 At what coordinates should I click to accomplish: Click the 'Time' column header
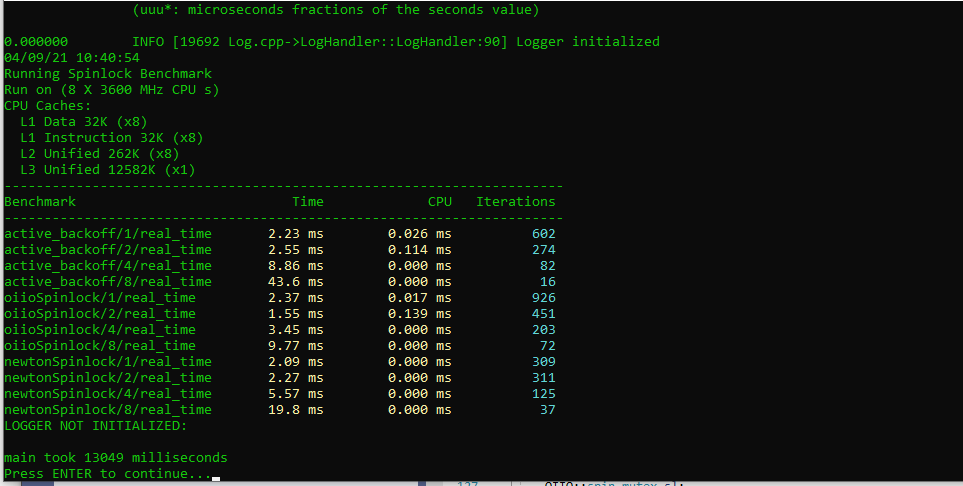308,202
